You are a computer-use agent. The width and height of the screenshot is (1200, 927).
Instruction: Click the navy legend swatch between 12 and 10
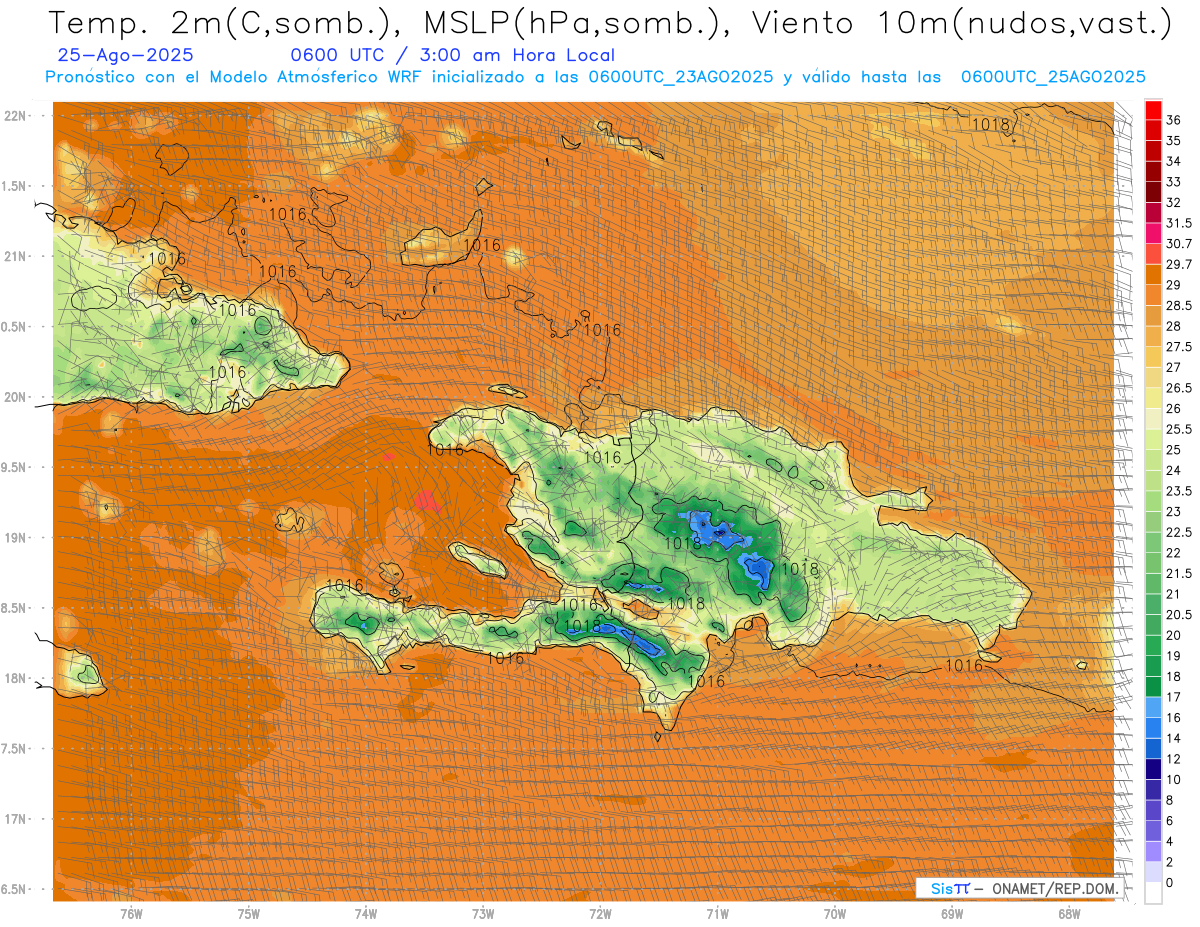tap(1153, 769)
